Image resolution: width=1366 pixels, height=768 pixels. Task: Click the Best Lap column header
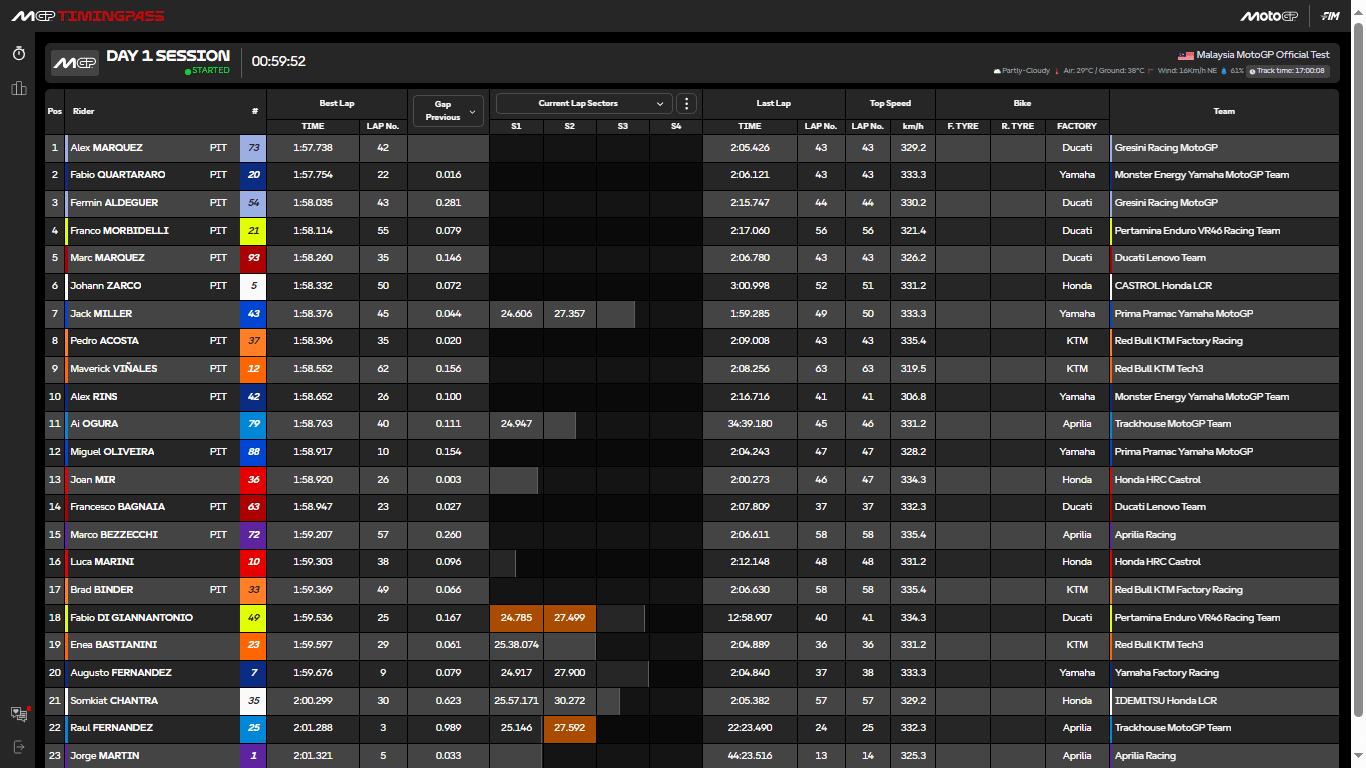[x=337, y=103]
